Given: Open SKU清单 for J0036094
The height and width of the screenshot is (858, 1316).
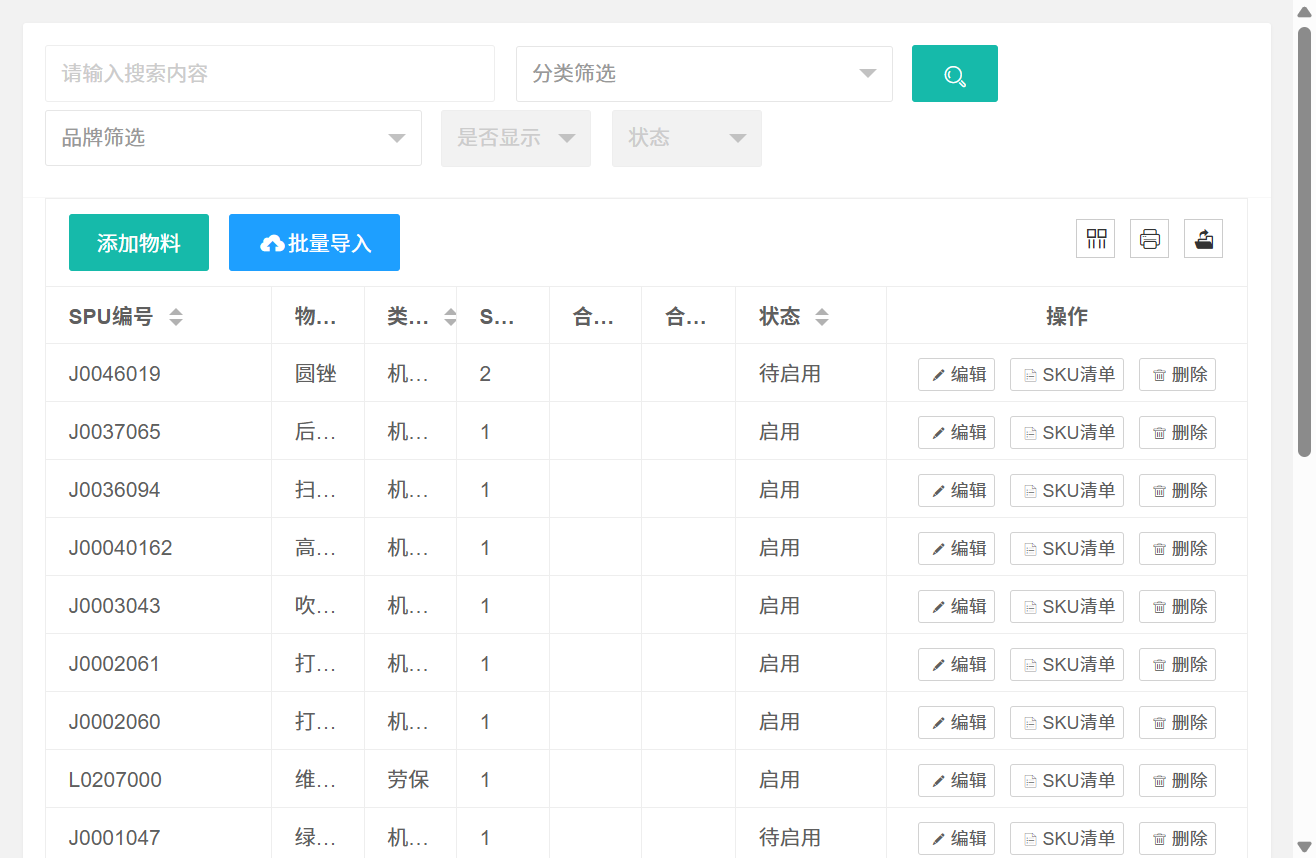Looking at the screenshot, I should click(x=1067, y=491).
